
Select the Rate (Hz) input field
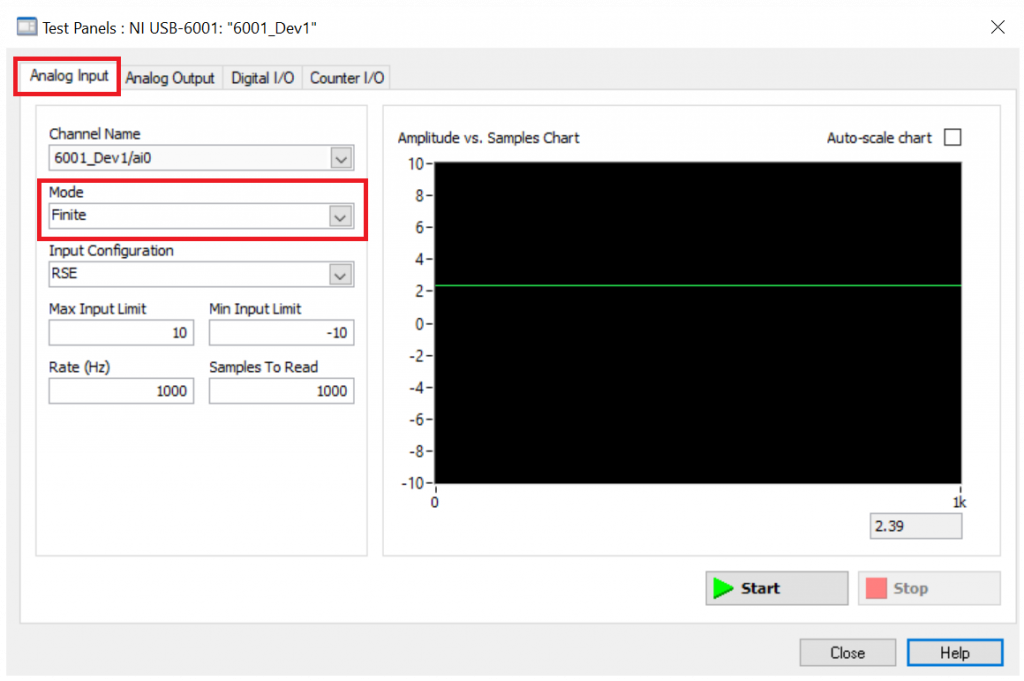[x=121, y=391]
